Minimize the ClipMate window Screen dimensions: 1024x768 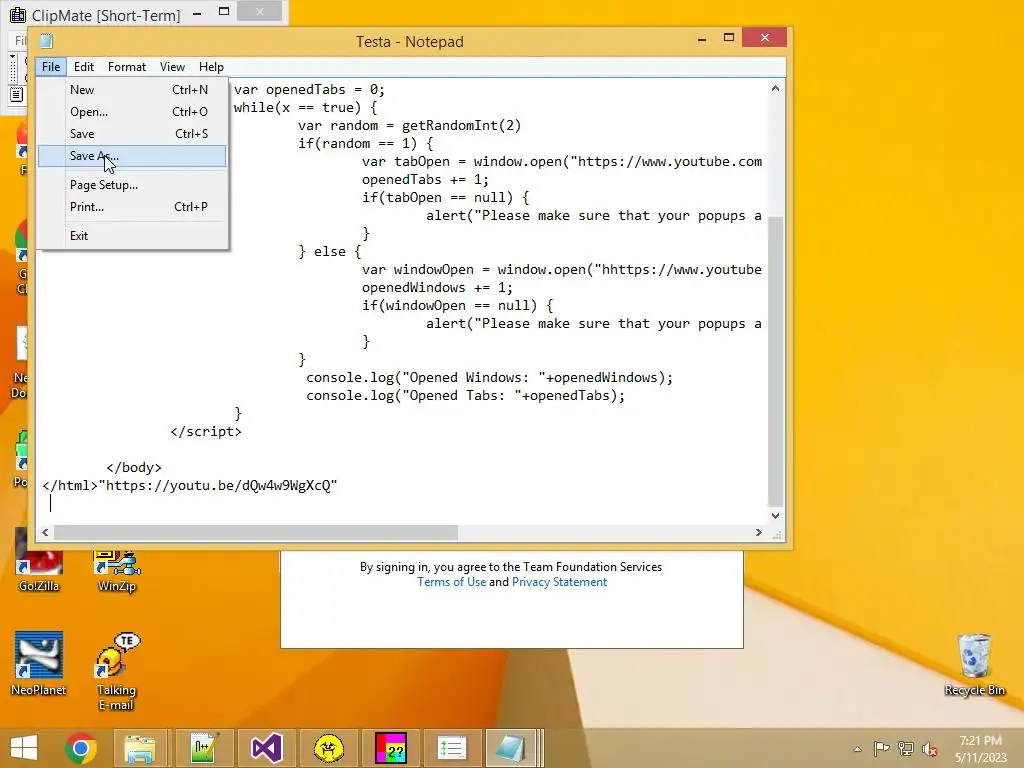tap(197, 13)
